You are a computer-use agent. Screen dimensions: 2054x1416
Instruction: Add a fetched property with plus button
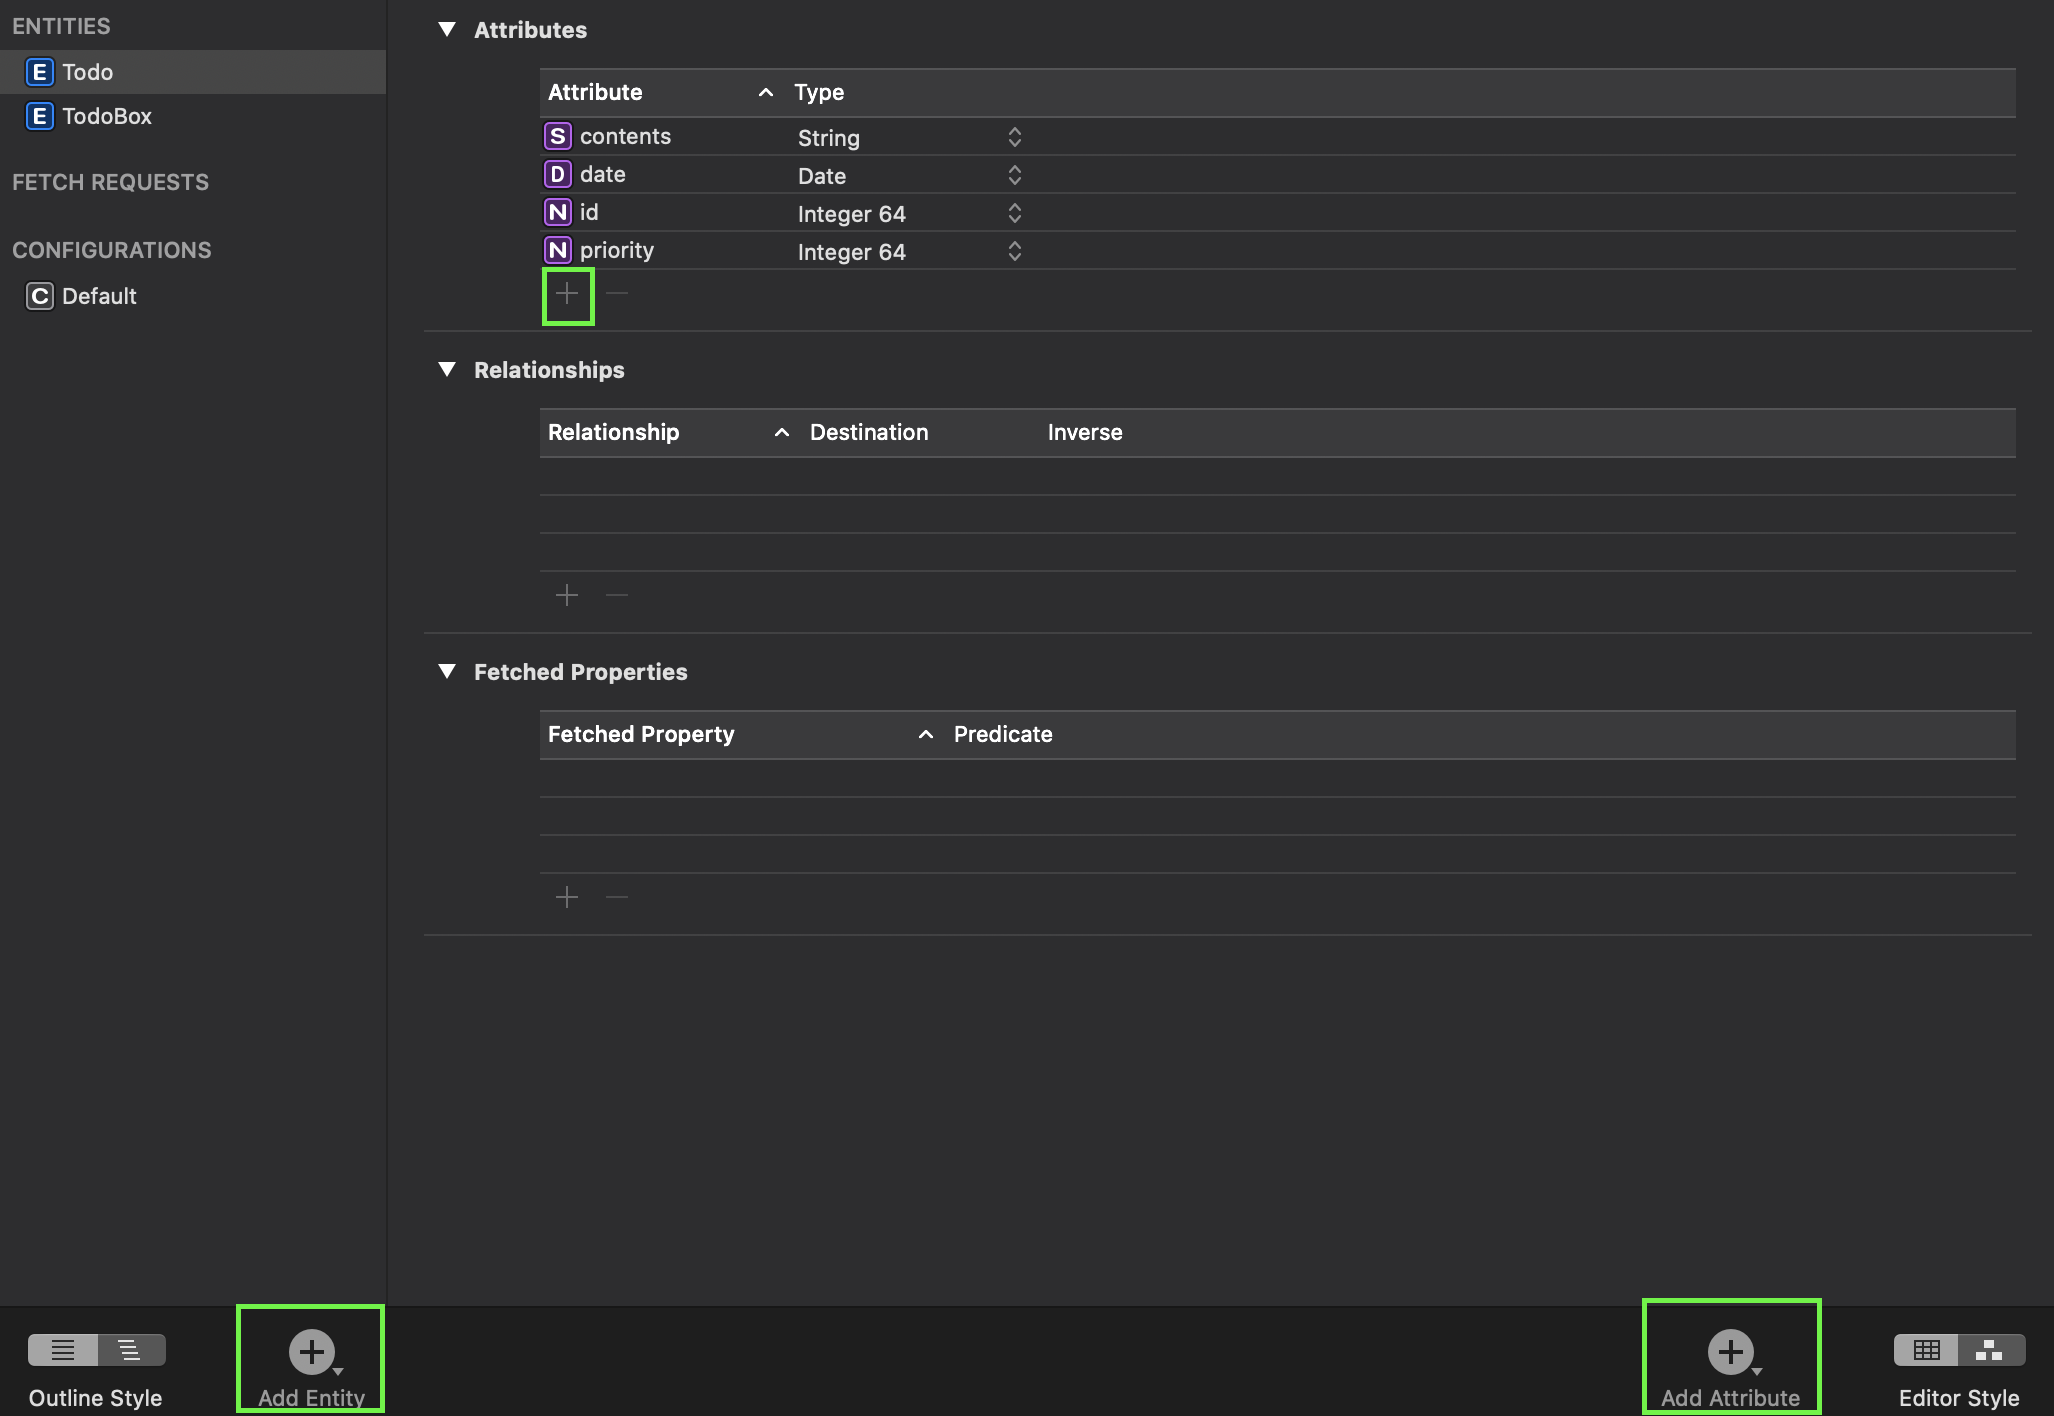click(567, 898)
